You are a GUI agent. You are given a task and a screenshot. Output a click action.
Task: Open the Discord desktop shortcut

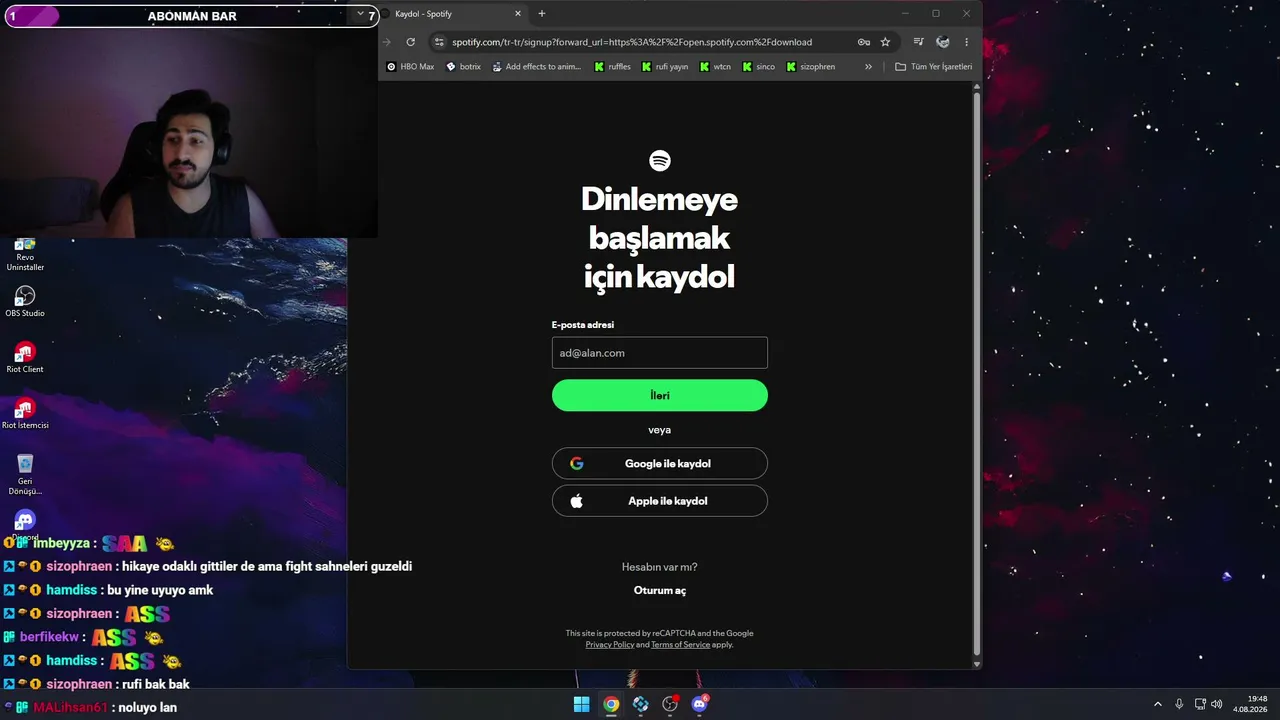[x=25, y=522]
